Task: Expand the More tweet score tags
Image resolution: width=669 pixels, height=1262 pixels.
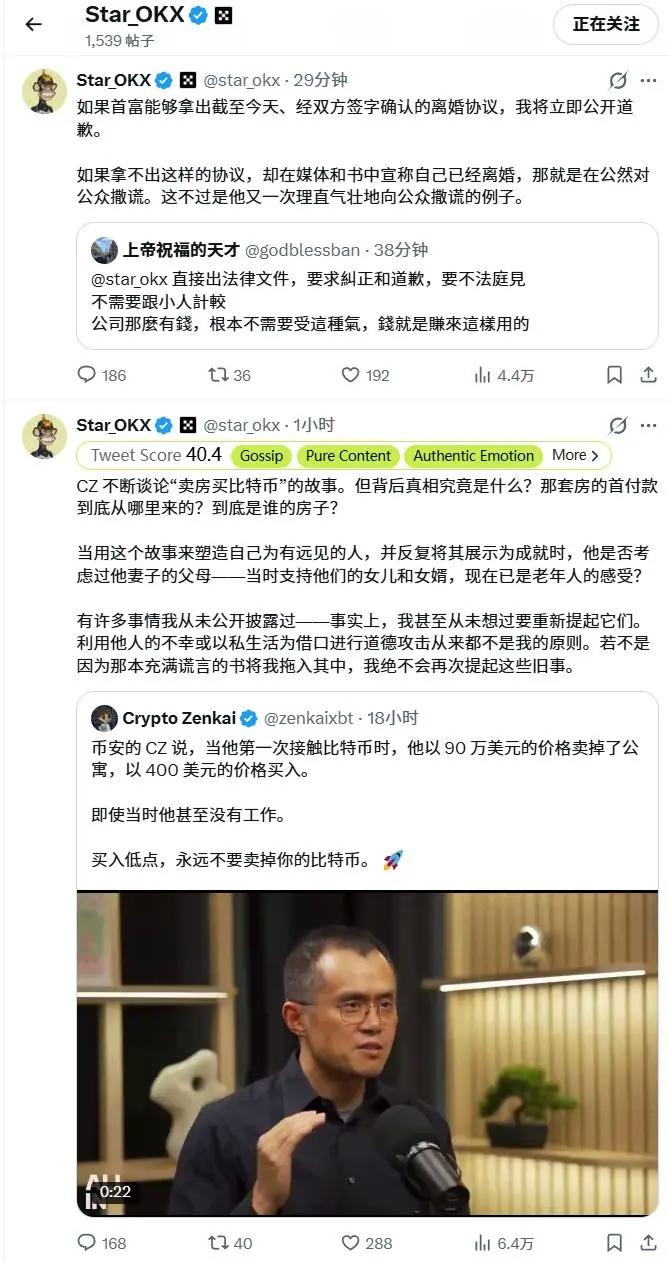Action: (576, 455)
